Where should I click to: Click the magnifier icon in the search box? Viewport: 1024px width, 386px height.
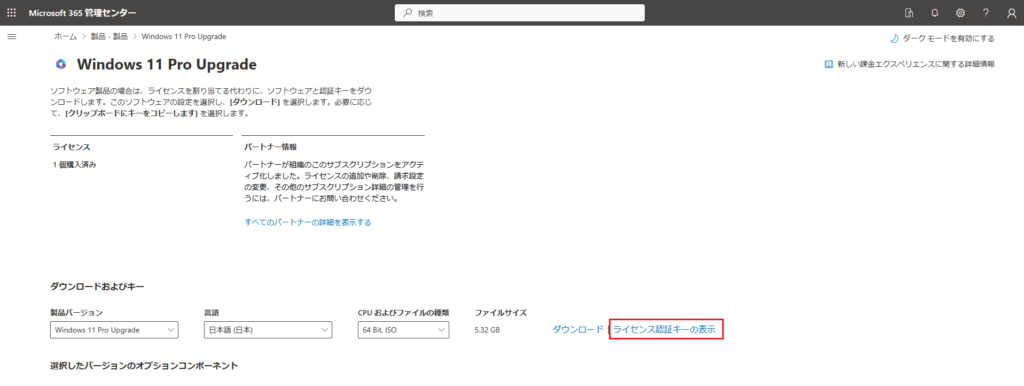tap(408, 13)
